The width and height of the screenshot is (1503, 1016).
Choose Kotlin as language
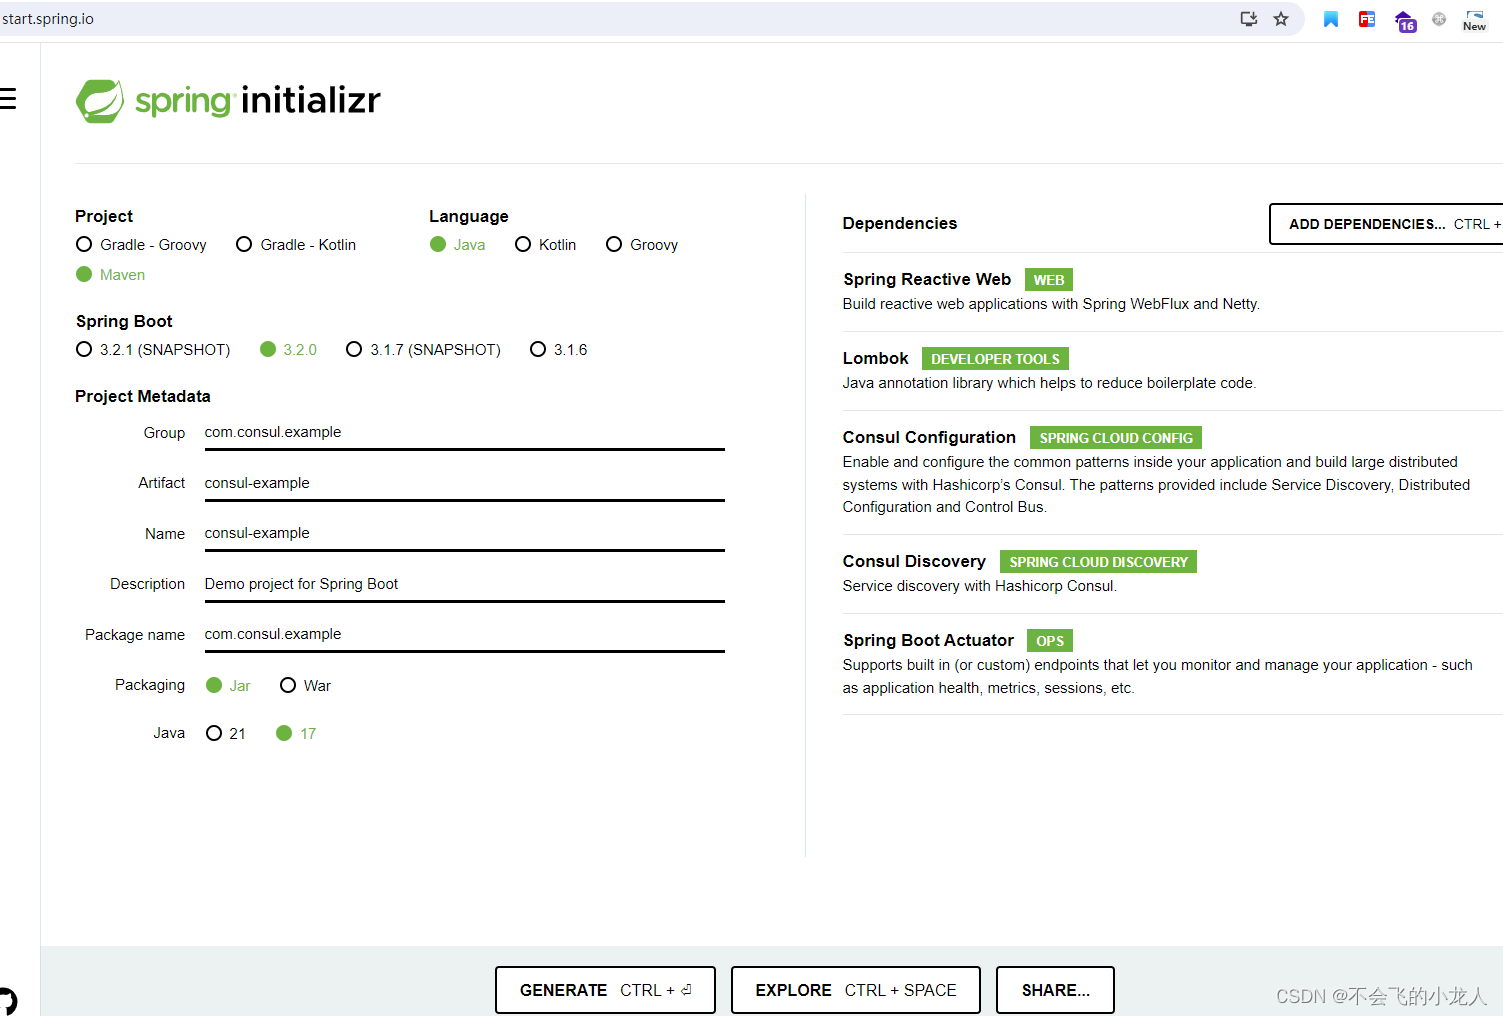(546, 245)
